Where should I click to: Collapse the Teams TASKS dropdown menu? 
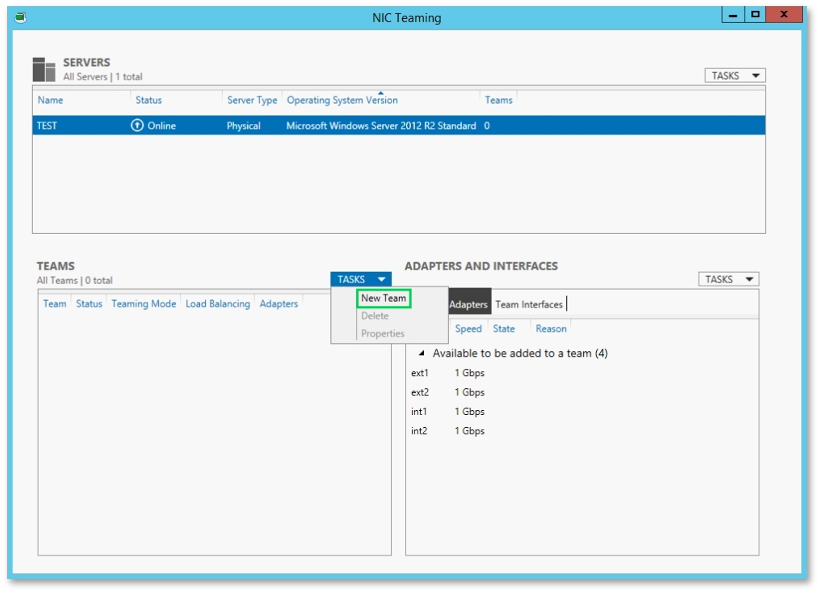click(361, 279)
